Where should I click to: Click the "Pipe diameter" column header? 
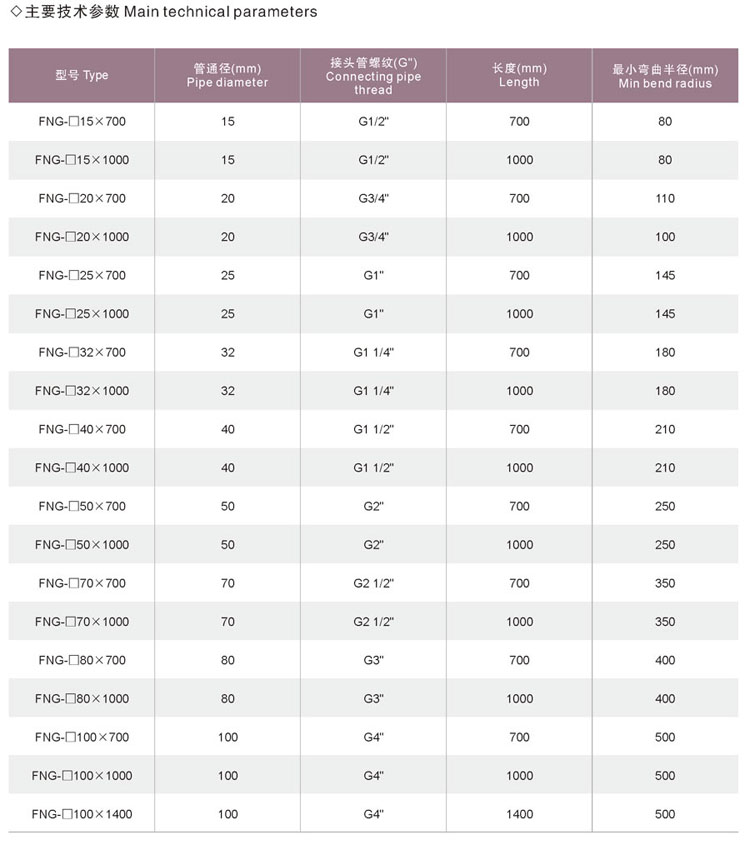point(228,76)
